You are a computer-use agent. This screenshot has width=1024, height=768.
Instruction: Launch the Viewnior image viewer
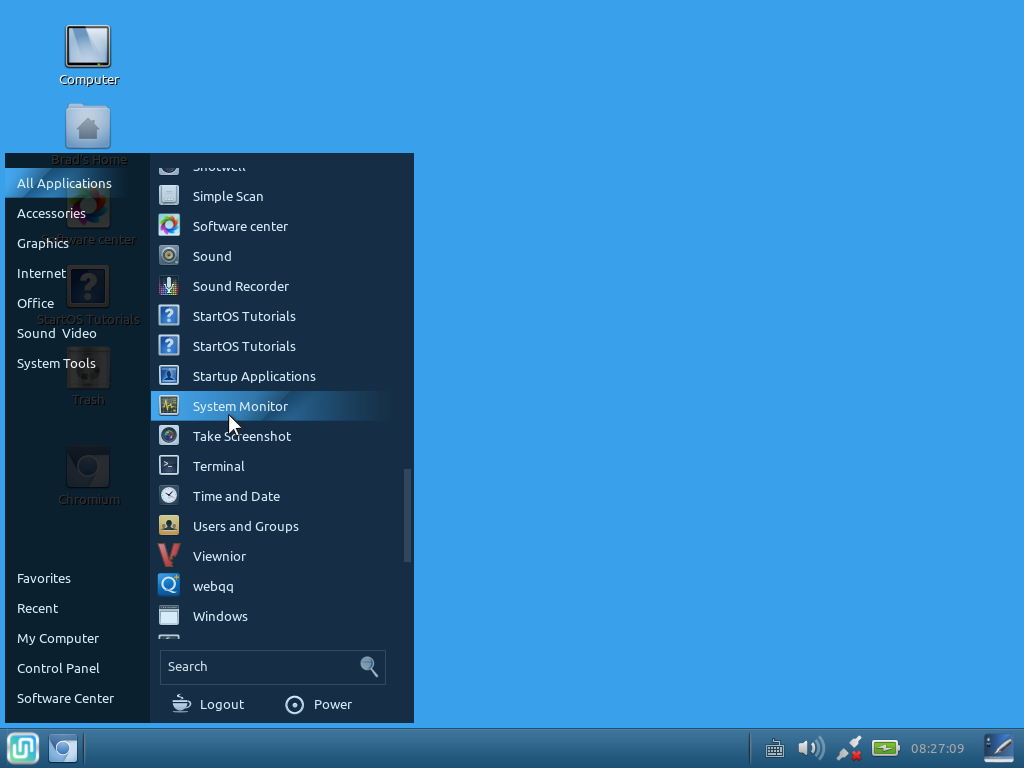point(274,556)
